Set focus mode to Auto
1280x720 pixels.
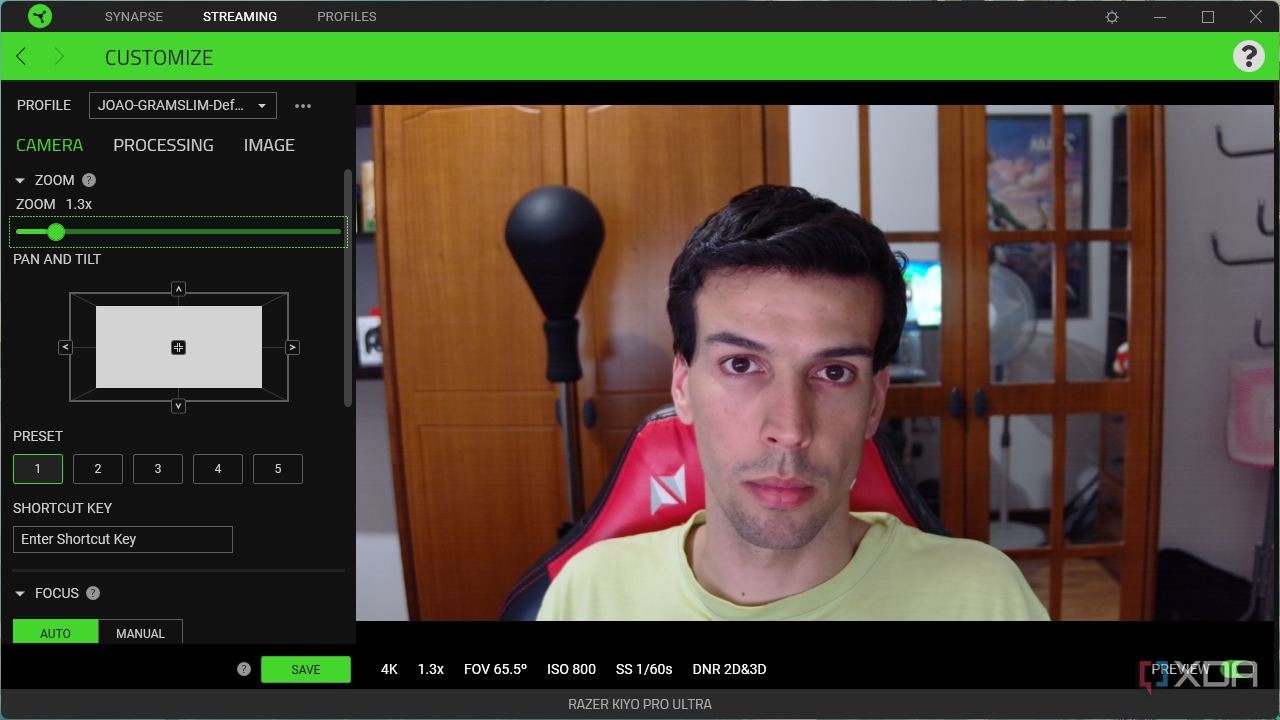pyautogui.click(x=55, y=632)
